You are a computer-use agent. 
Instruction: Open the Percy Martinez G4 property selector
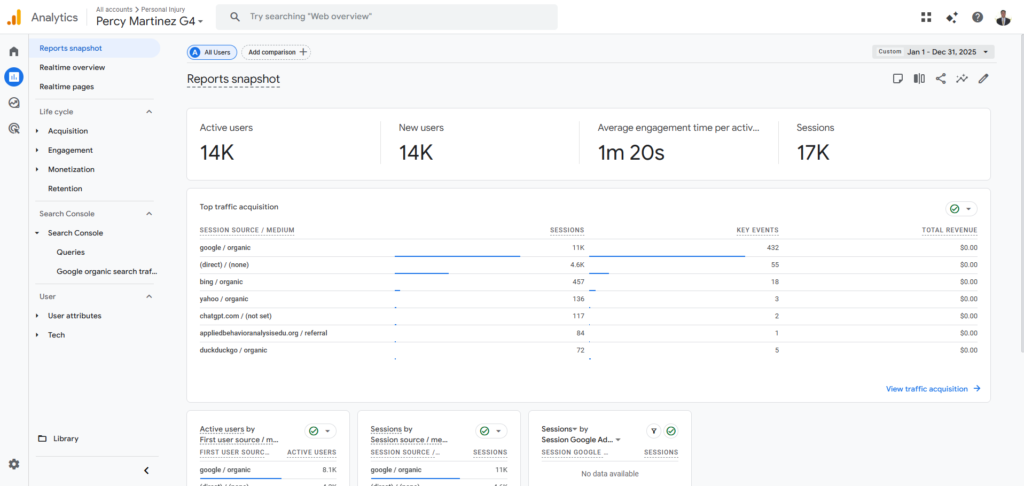[x=150, y=21]
